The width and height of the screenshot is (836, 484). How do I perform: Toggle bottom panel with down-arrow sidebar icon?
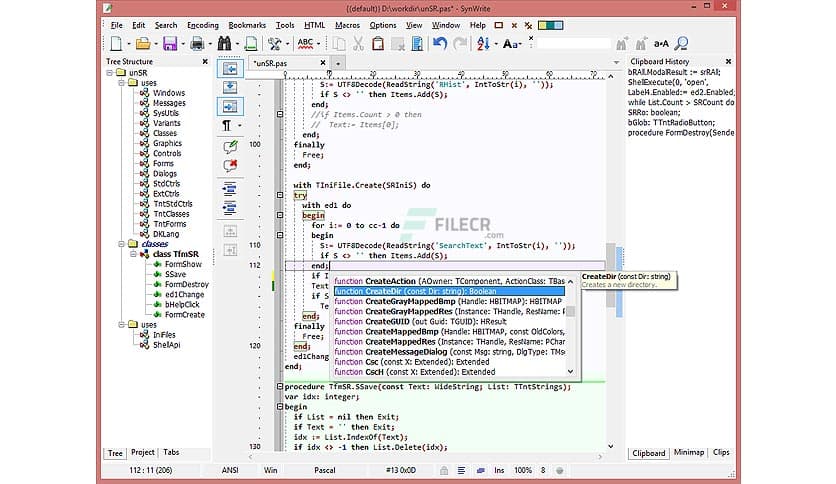coord(230,87)
